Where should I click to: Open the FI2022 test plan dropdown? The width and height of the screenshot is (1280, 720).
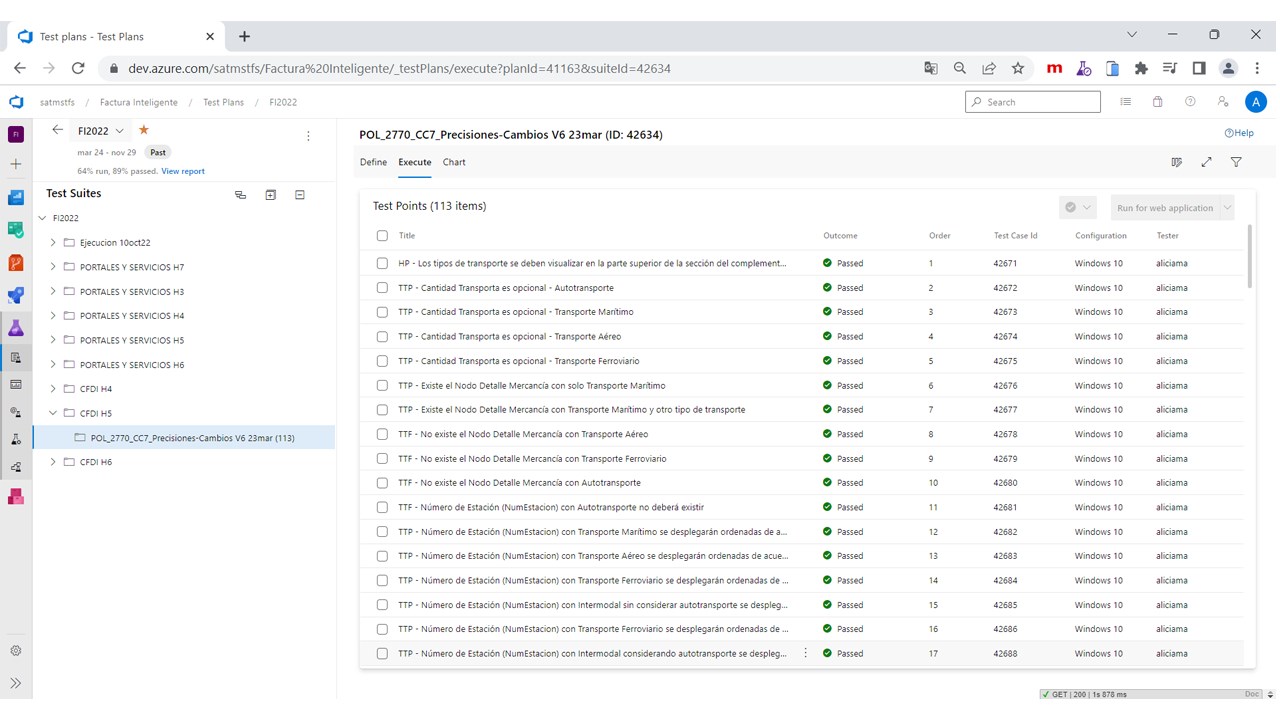pos(101,131)
